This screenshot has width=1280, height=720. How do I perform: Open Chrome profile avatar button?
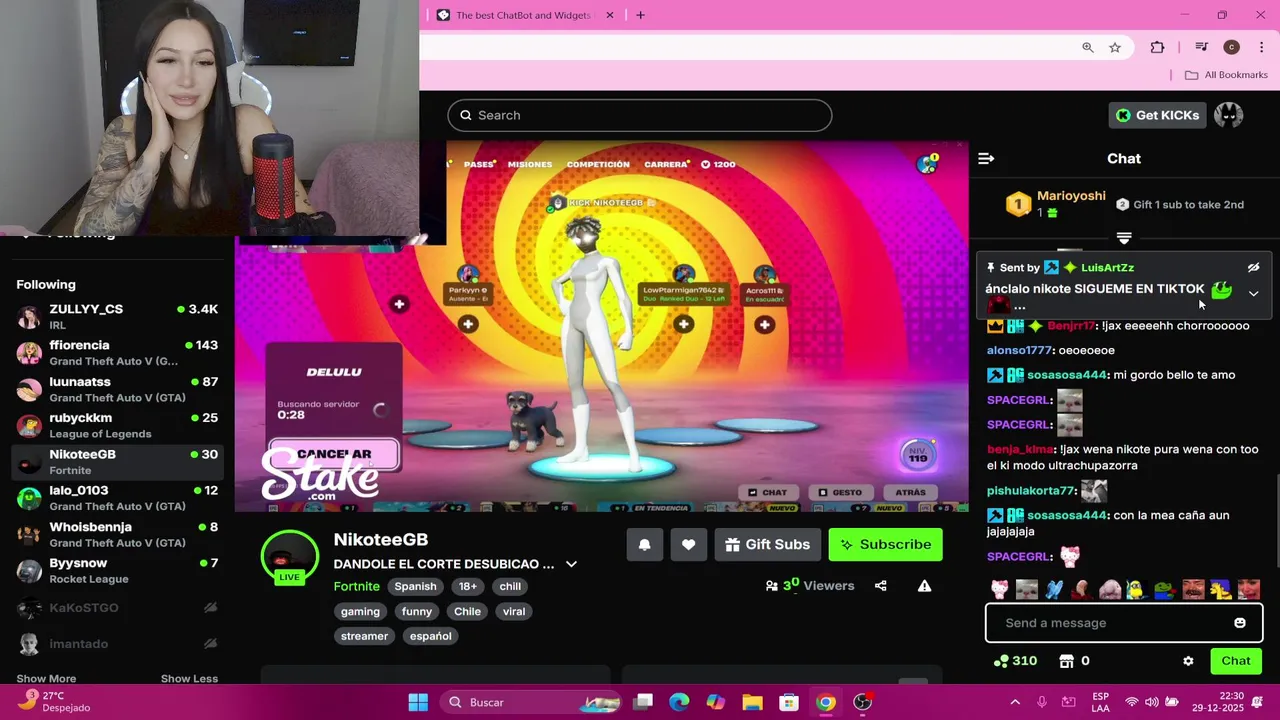pos(1232,47)
